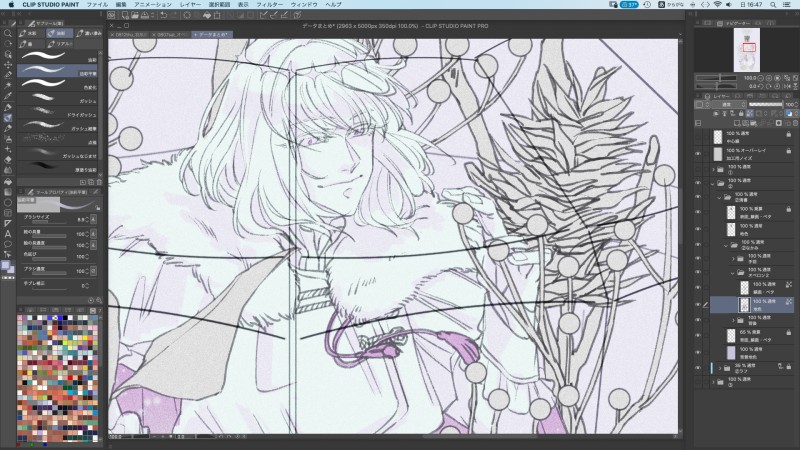Delete sub tool using trash icon
800x450 pixels.
click(x=99, y=182)
